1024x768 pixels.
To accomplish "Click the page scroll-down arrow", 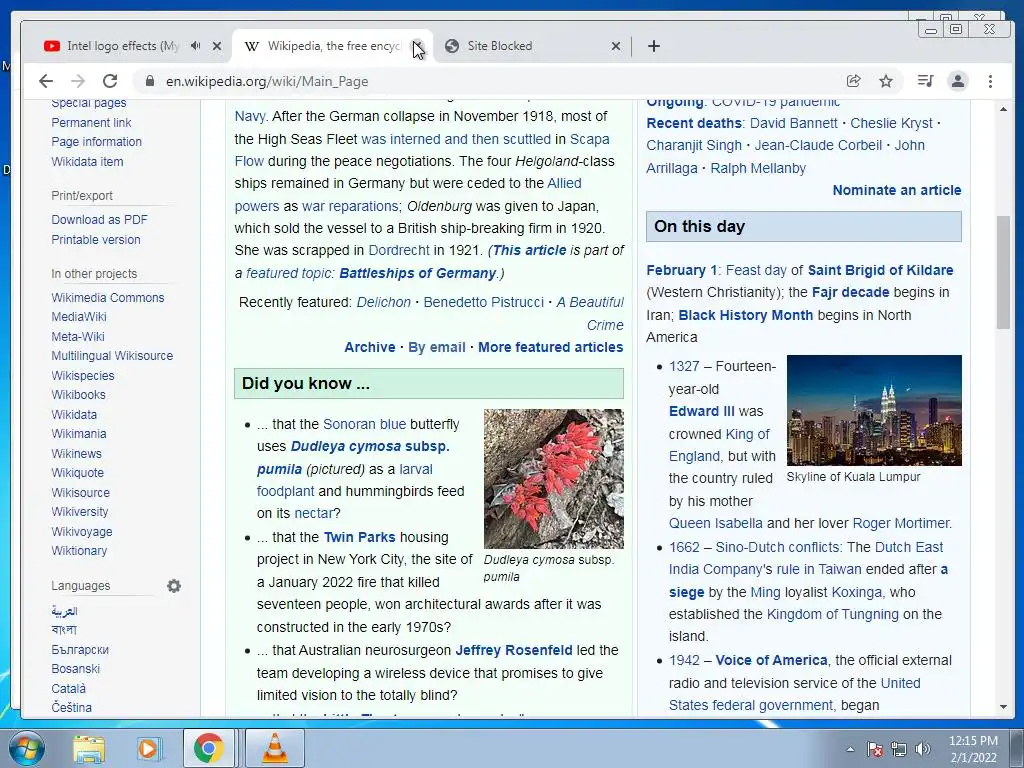I will click(x=1003, y=707).
